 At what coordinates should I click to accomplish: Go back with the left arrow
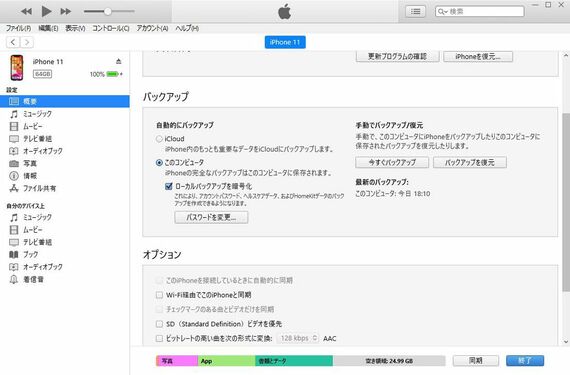13,42
